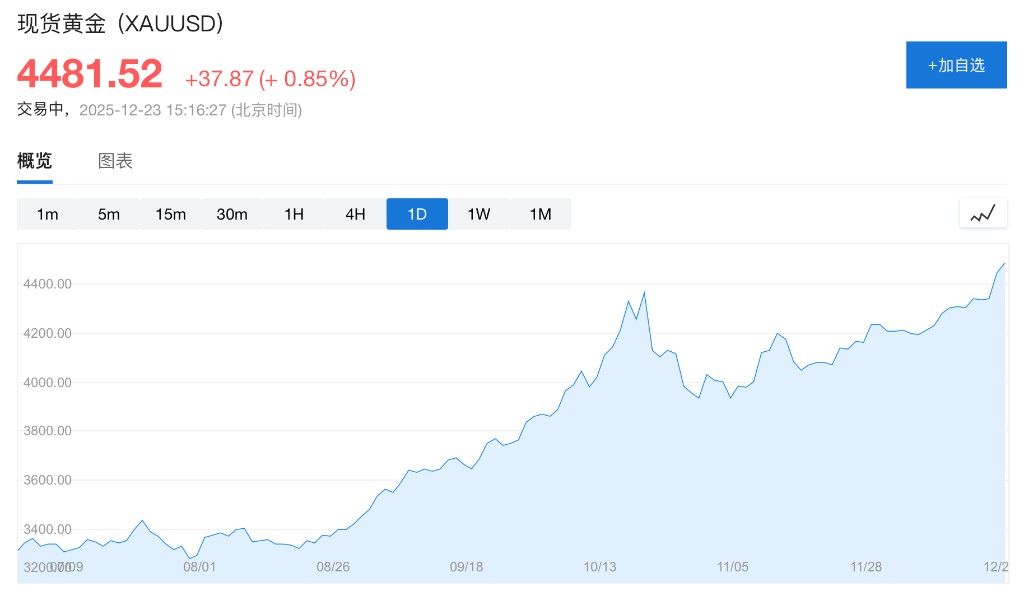1024x594 pixels.
Task: Select the monthly 1M interval
Action: [x=540, y=214]
